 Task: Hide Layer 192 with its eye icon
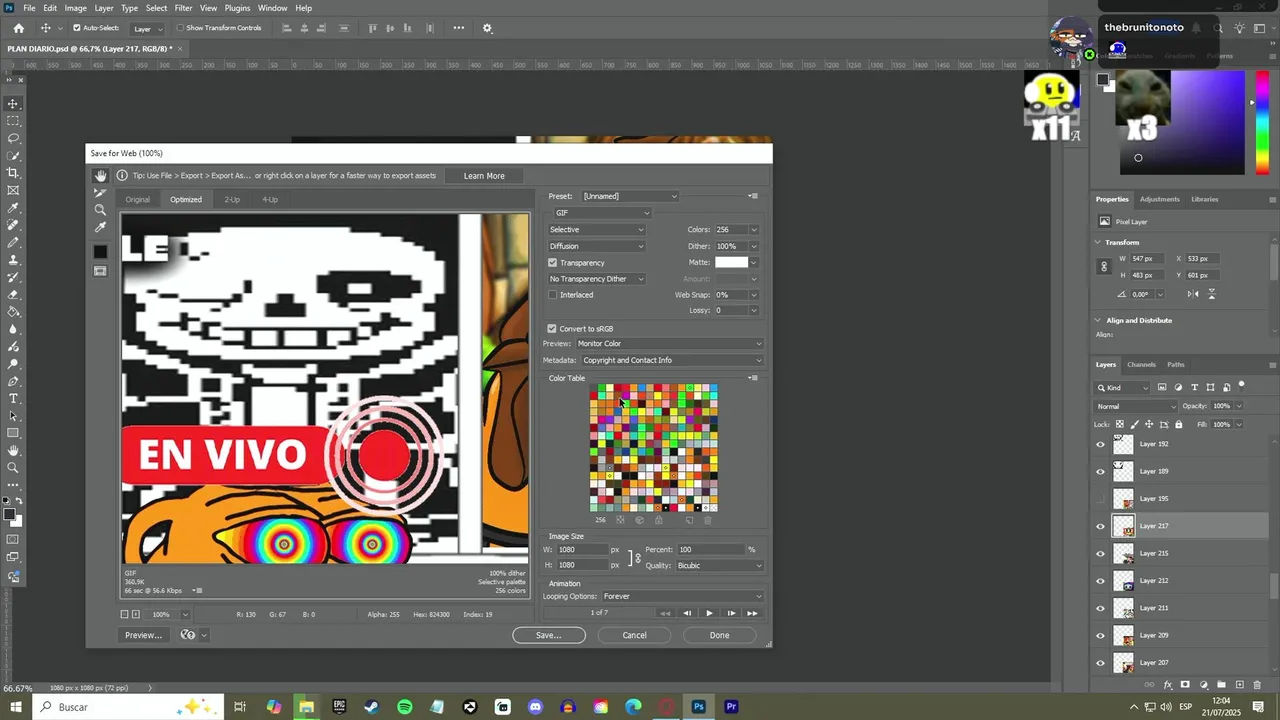[1101, 444]
